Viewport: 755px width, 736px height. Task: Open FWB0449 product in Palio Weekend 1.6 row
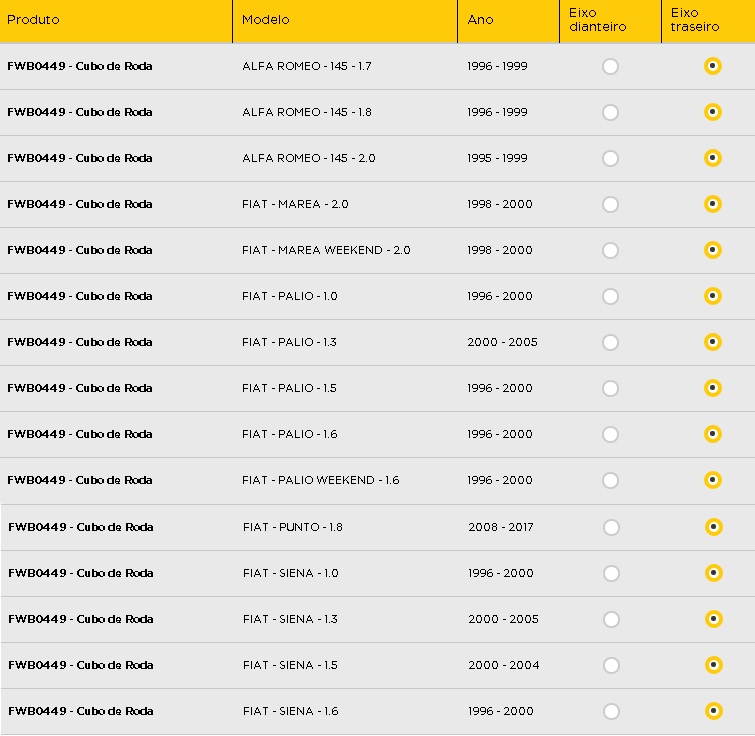(x=80, y=480)
